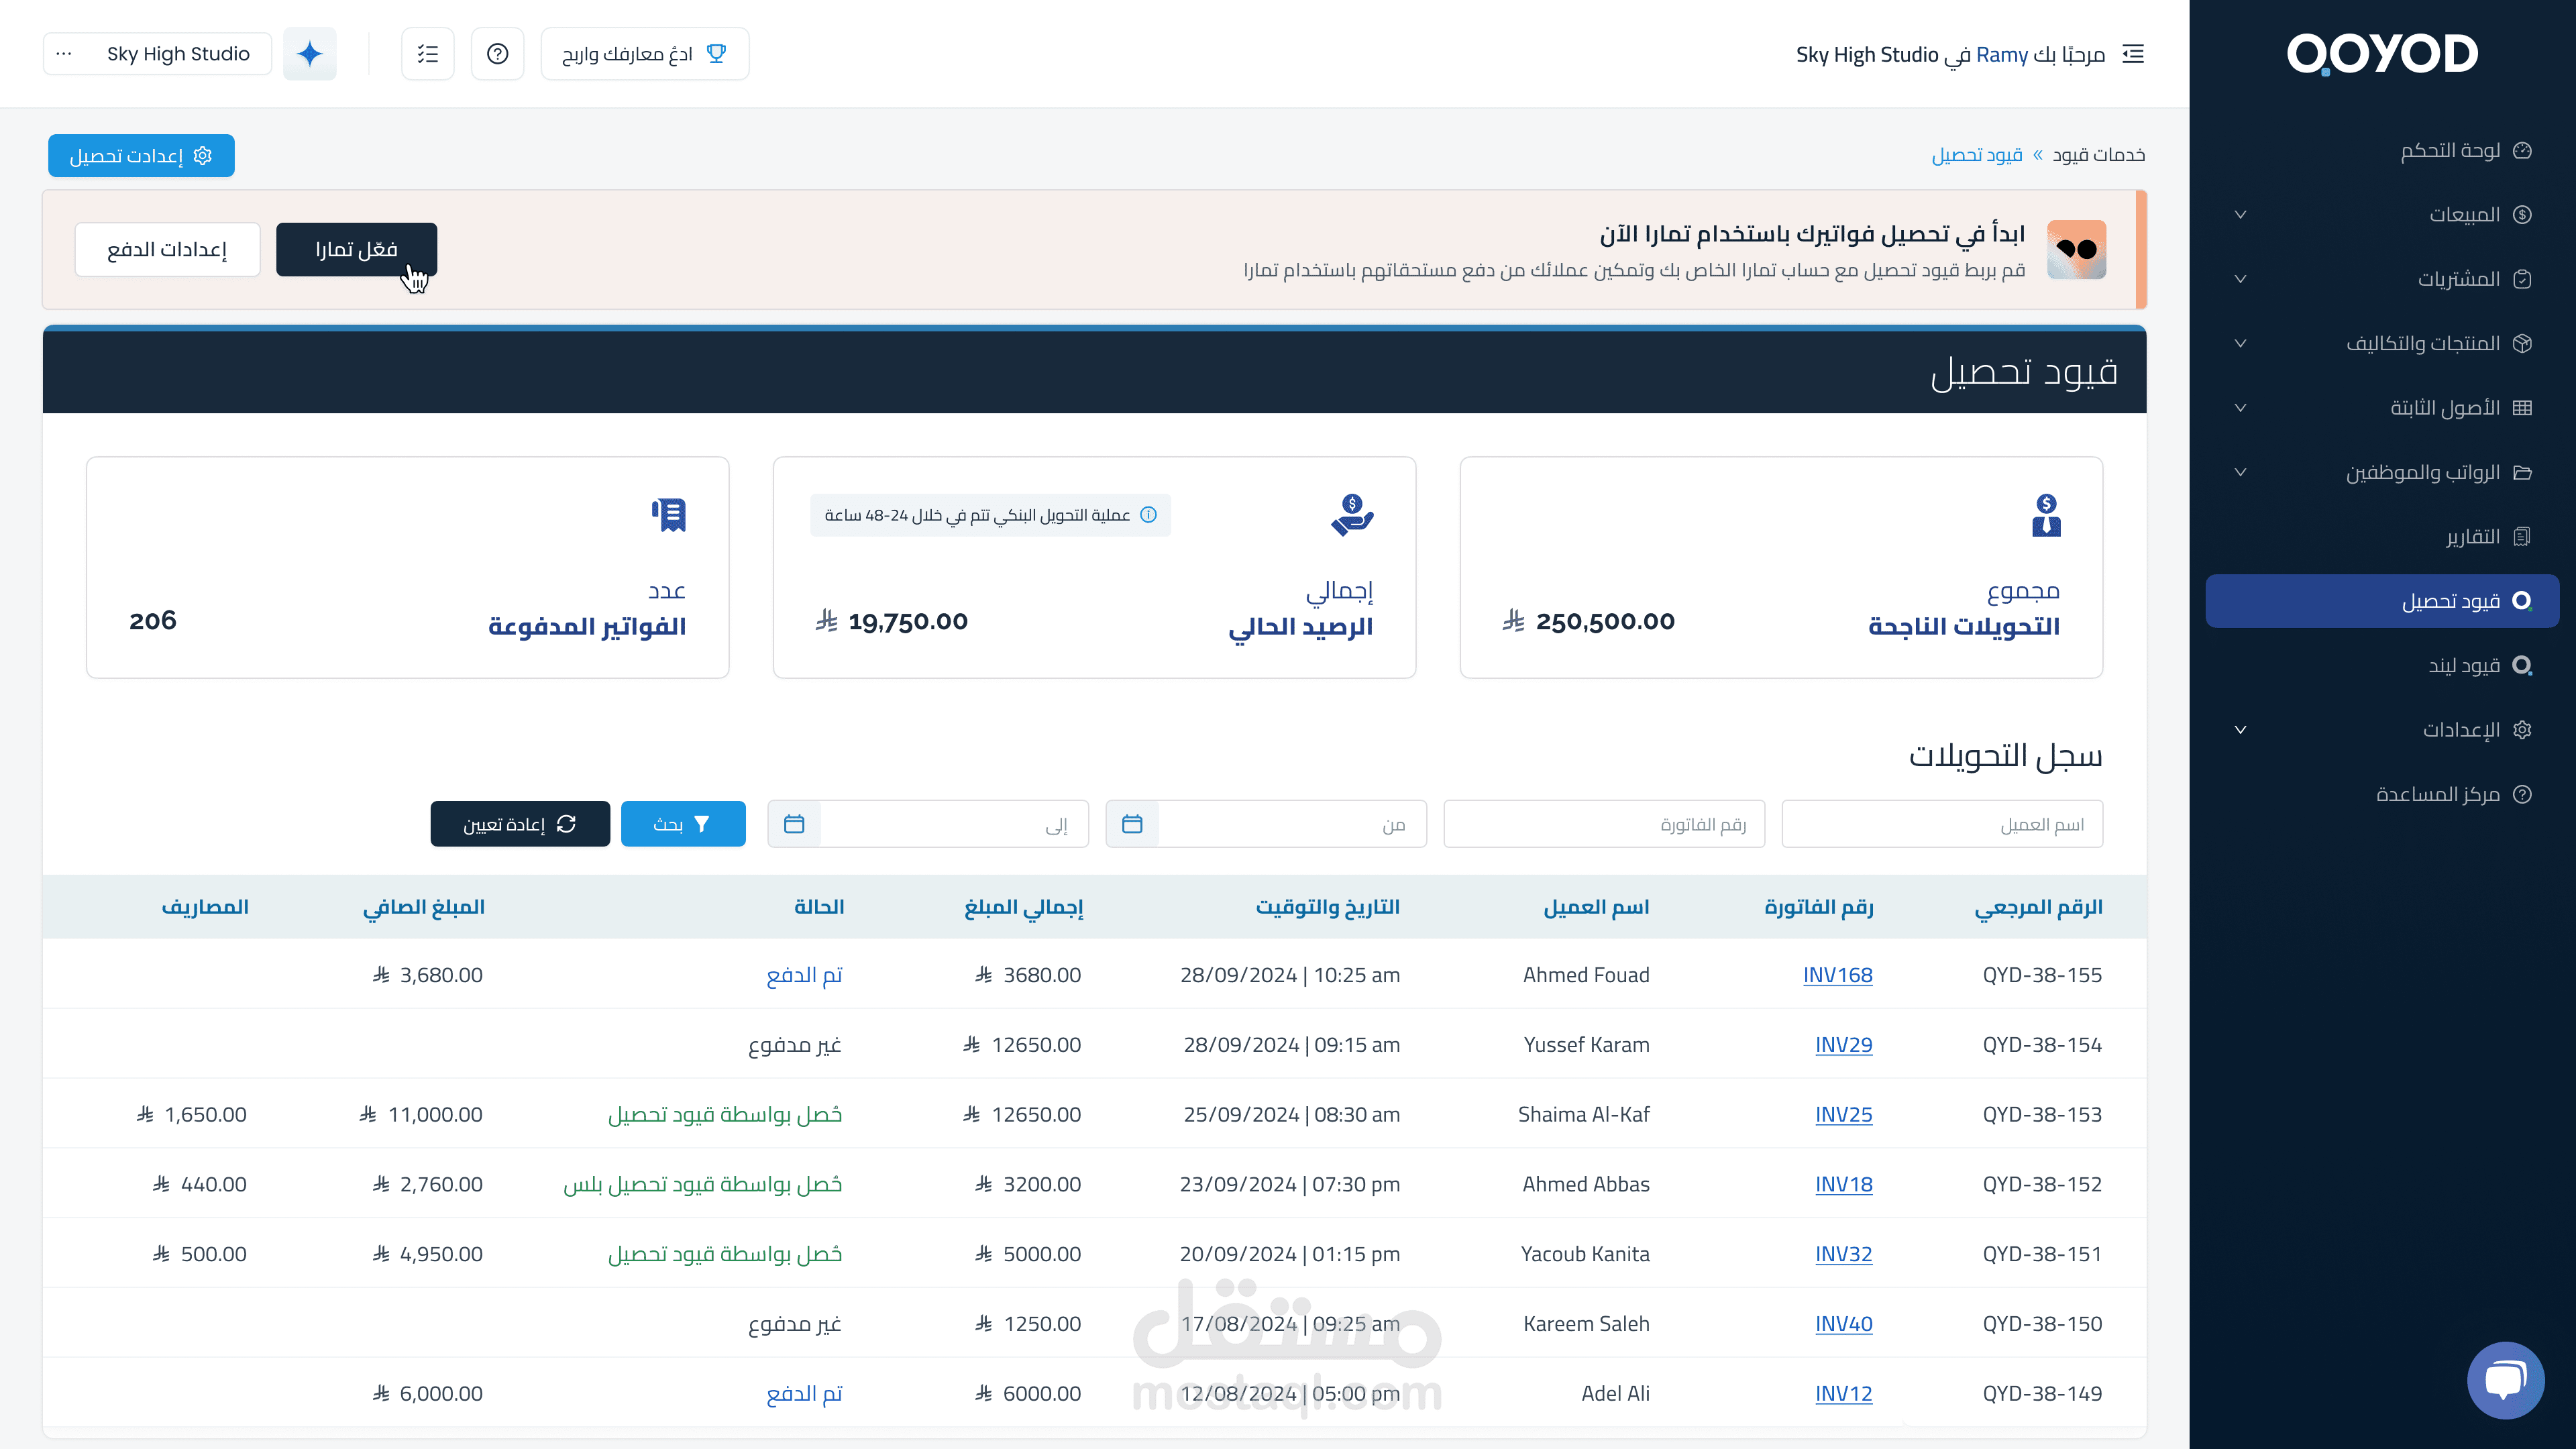Open calendar picker for 'إلى' date

coord(794,824)
